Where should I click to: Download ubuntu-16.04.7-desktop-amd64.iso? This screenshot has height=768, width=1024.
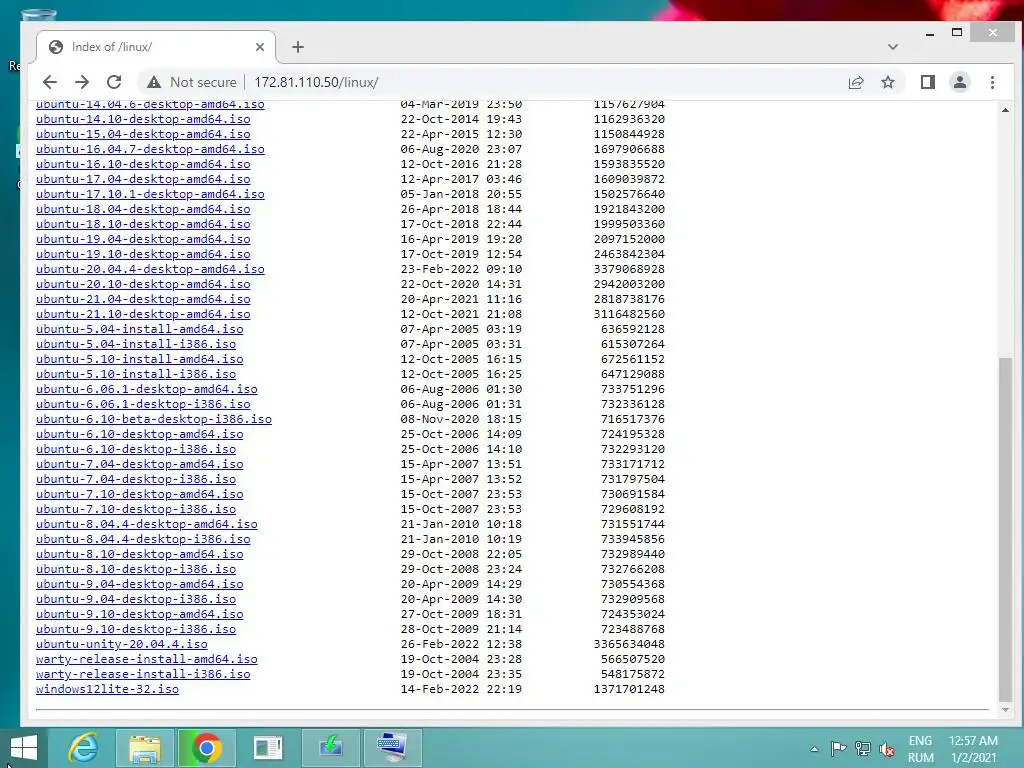(150, 149)
